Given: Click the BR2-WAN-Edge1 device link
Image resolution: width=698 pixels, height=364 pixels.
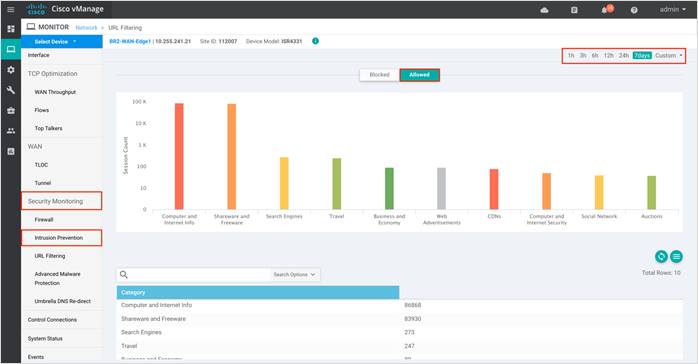Looking at the screenshot, I should click(129, 41).
